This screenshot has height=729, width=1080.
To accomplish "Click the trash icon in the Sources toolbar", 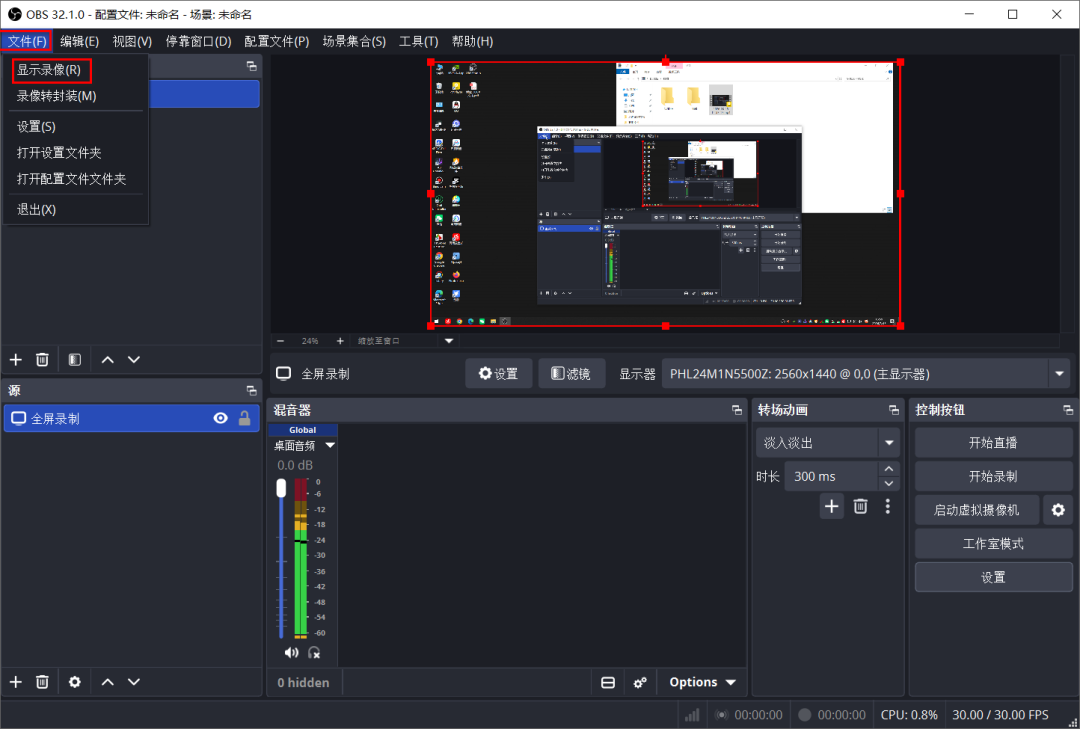I will click(42, 682).
